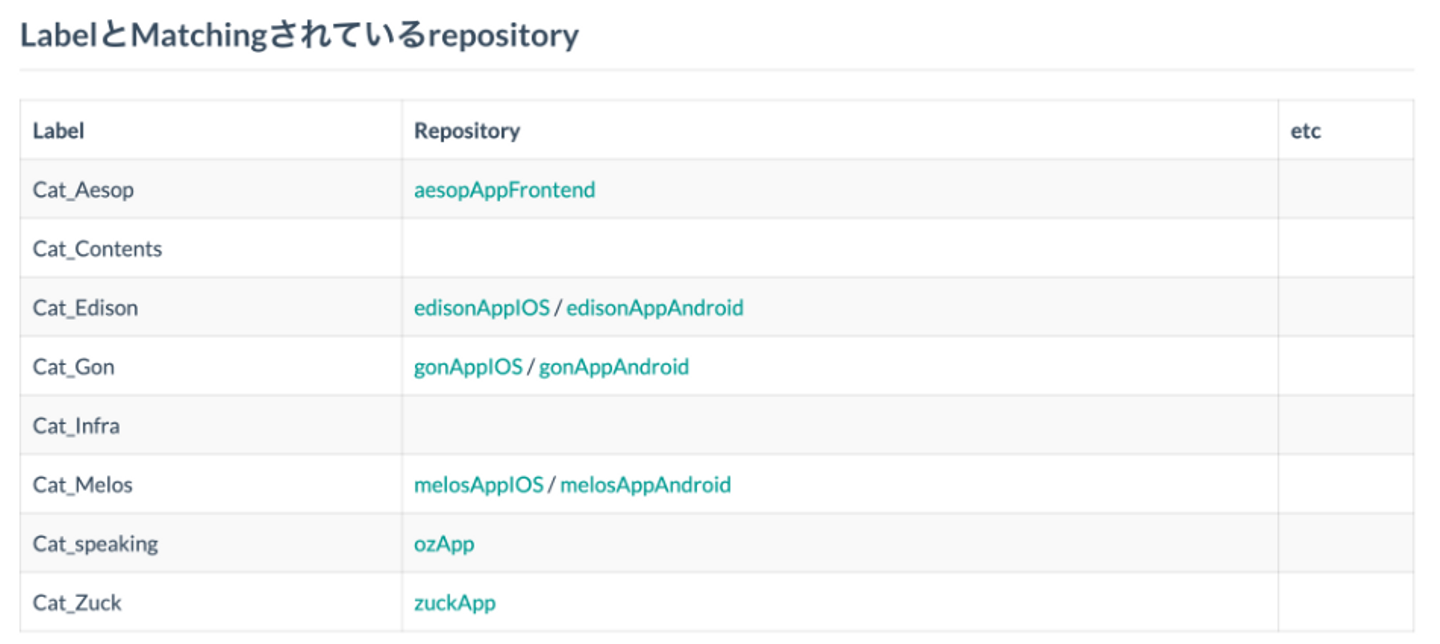This screenshot has height=644, width=1440.
Task: Select the Cat_Edison label cell
Action: (85, 308)
